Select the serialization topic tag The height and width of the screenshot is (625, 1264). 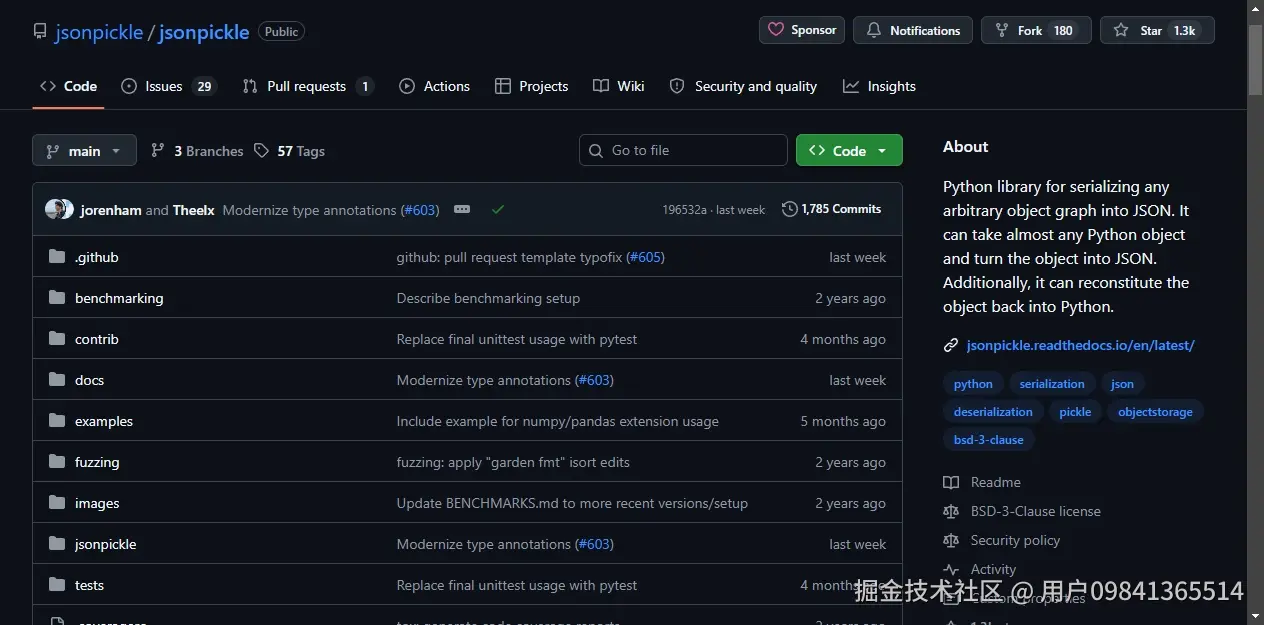1052,384
